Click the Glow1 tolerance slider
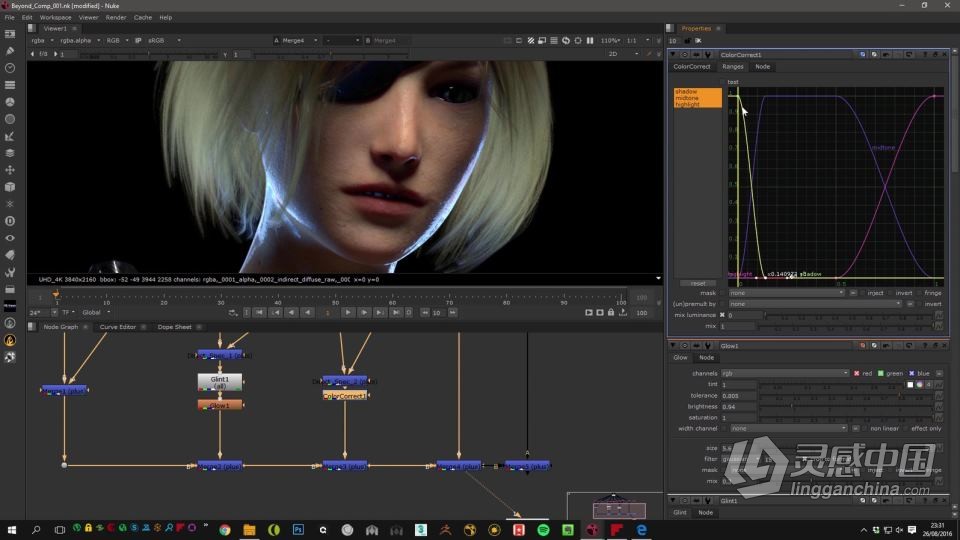This screenshot has height=540, width=960. 846,396
